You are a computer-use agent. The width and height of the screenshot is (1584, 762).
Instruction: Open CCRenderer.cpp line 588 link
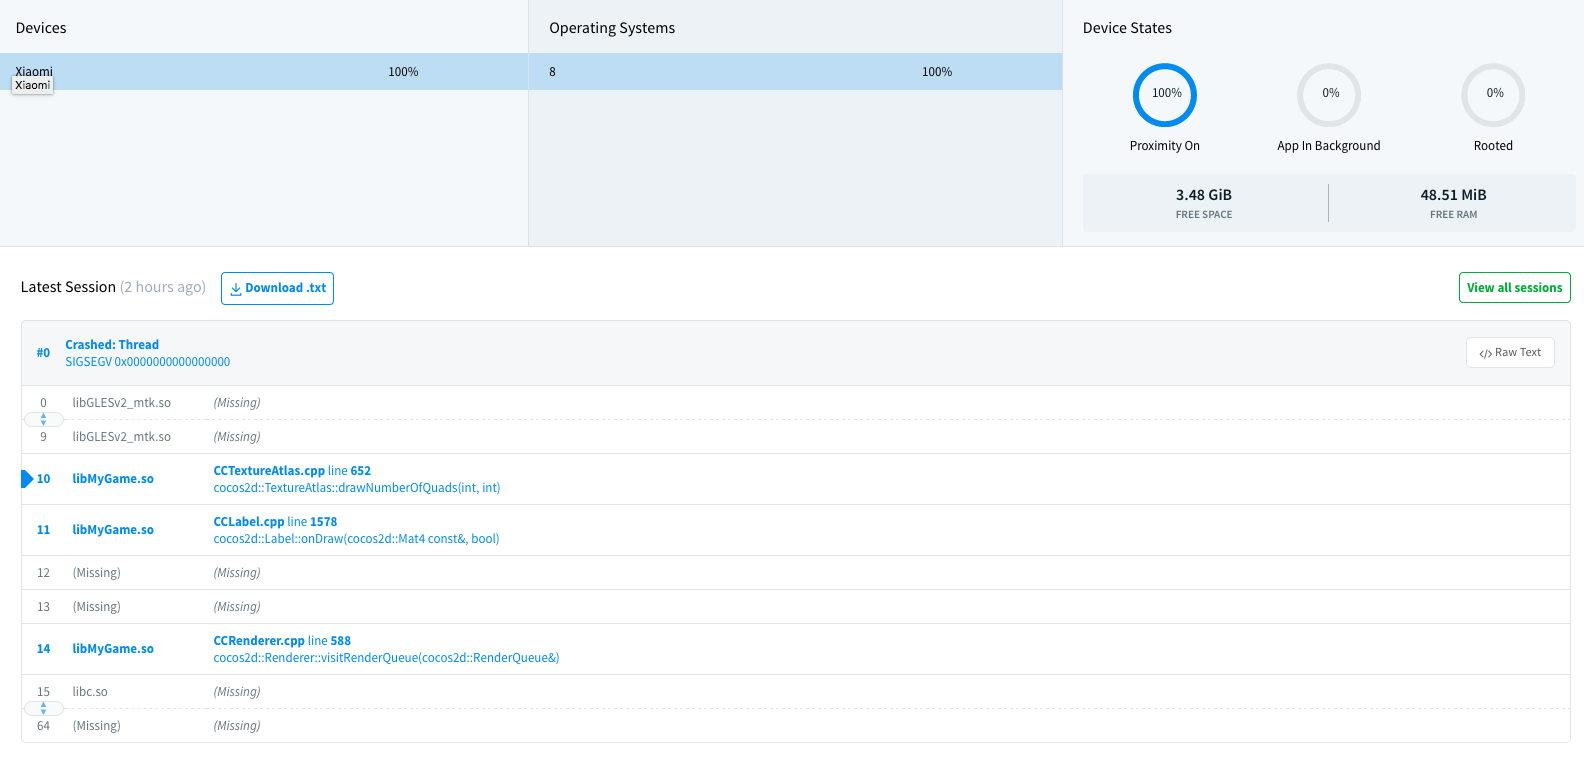click(x=282, y=641)
